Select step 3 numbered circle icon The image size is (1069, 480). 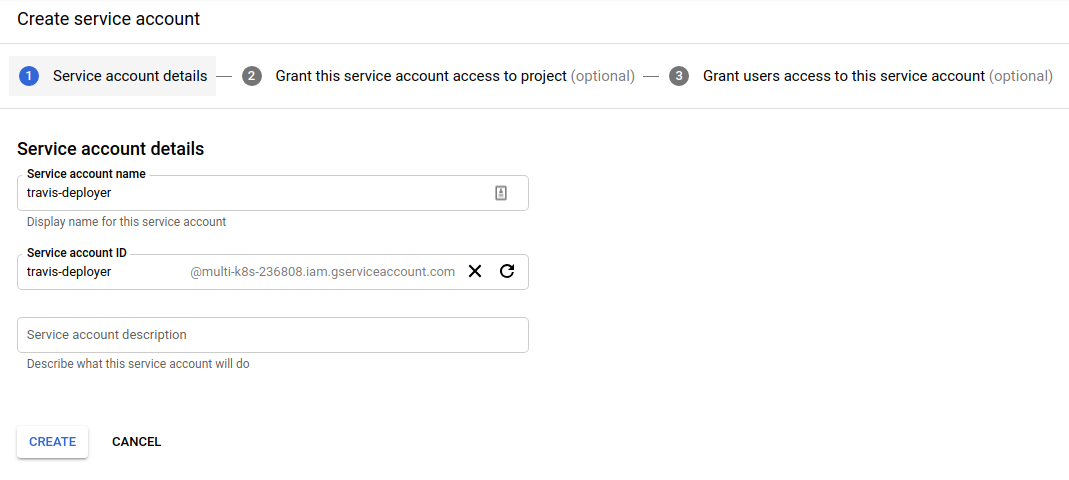[678, 76]
